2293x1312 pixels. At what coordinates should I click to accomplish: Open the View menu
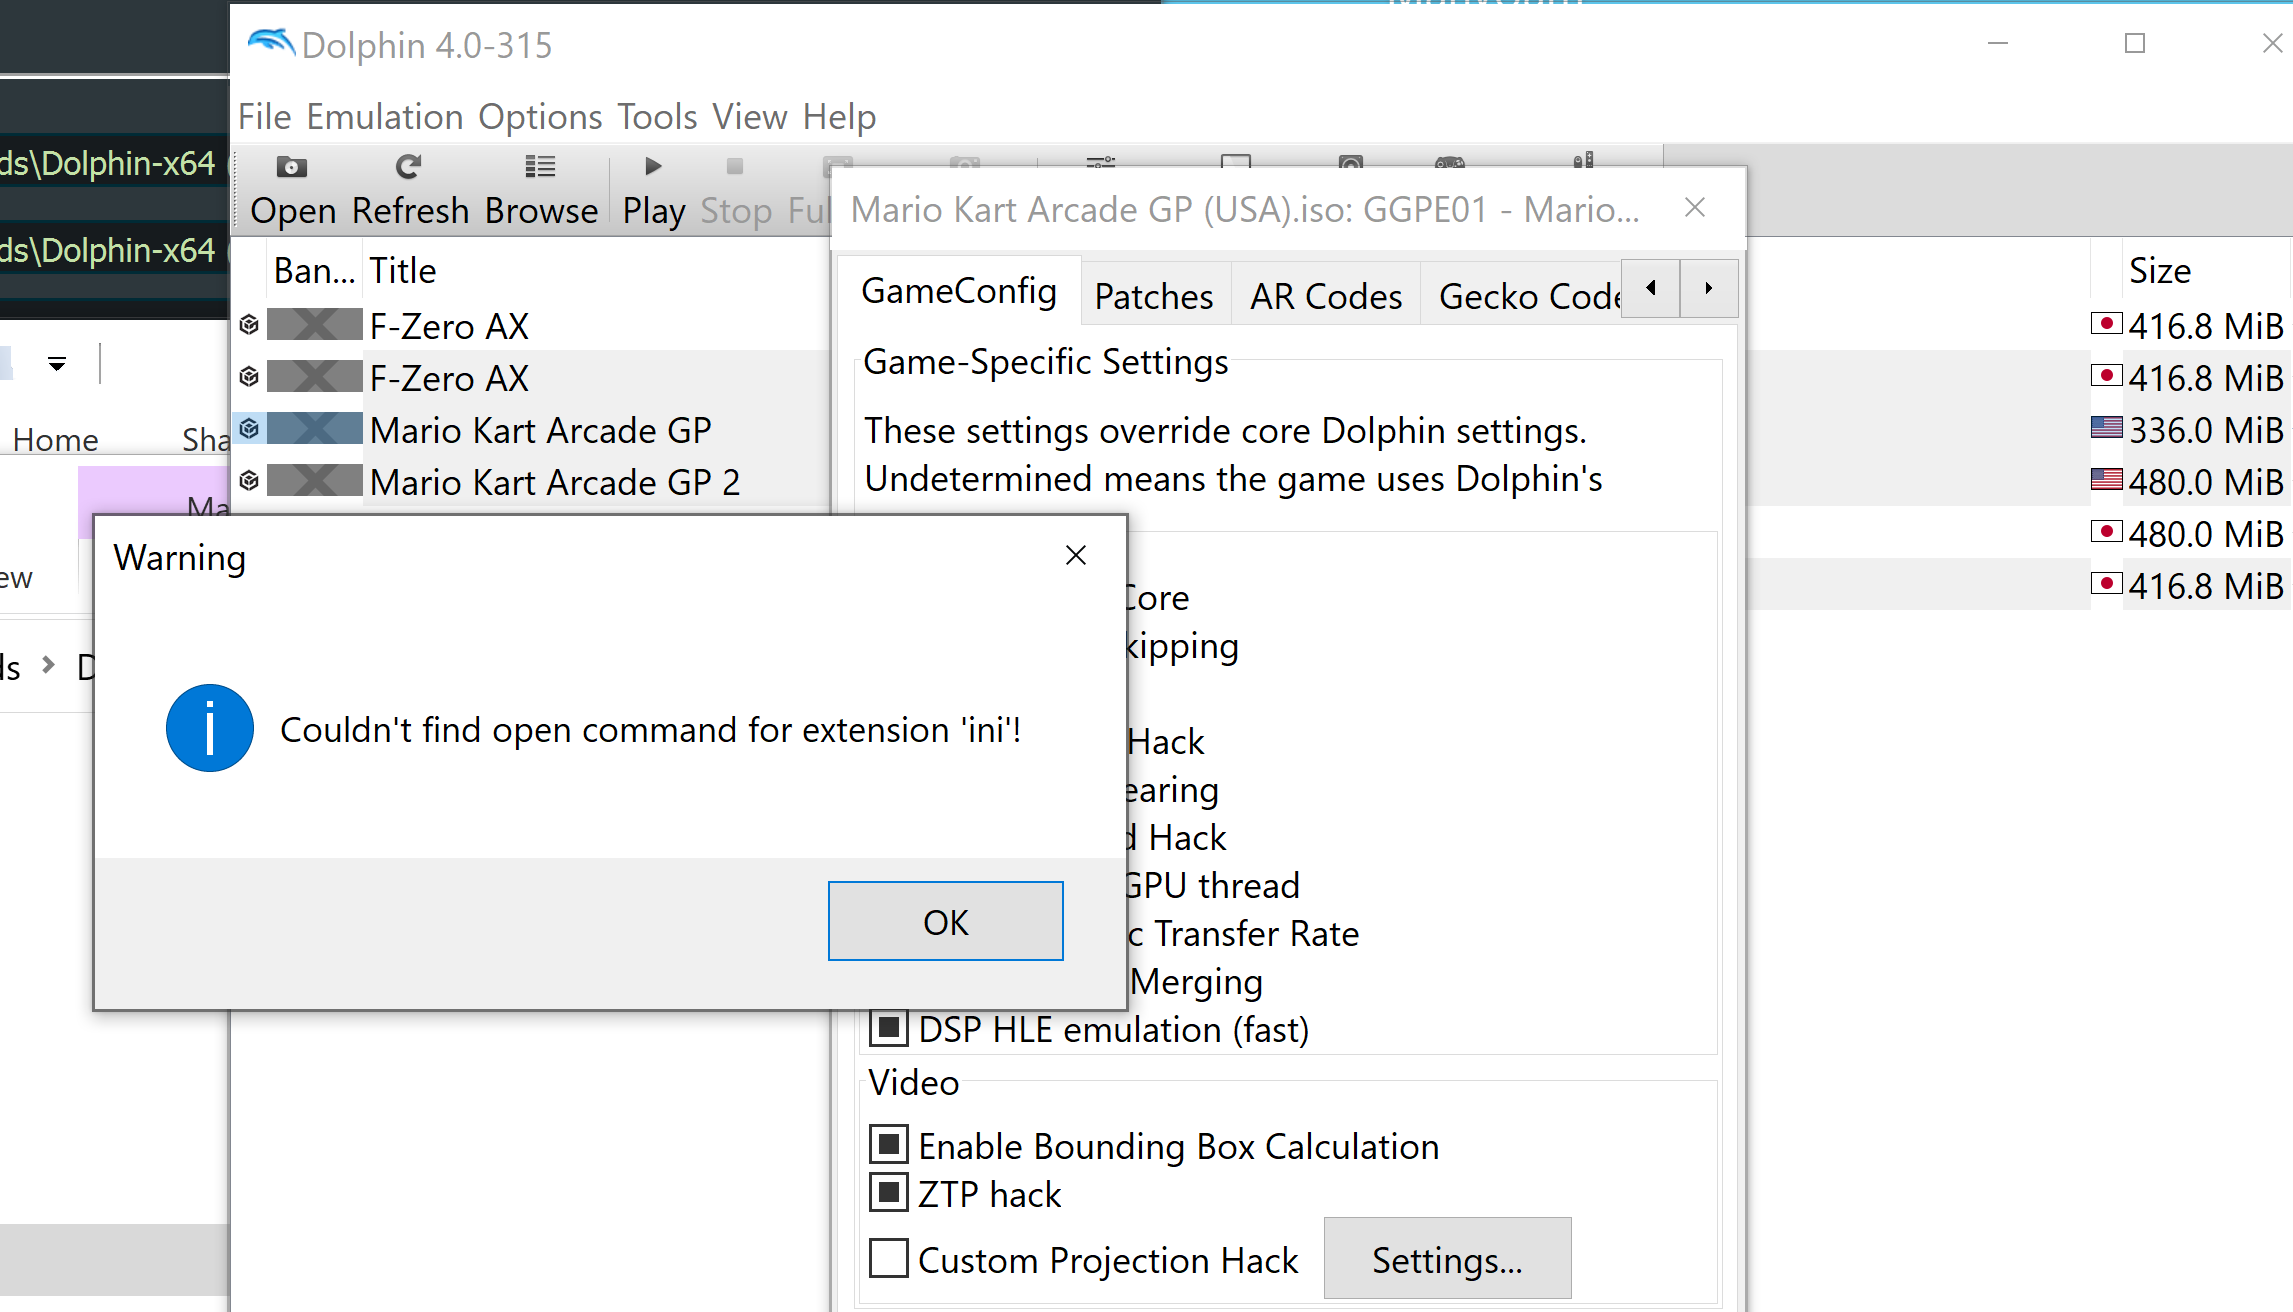pyautogui.click(x=750, y=117)
